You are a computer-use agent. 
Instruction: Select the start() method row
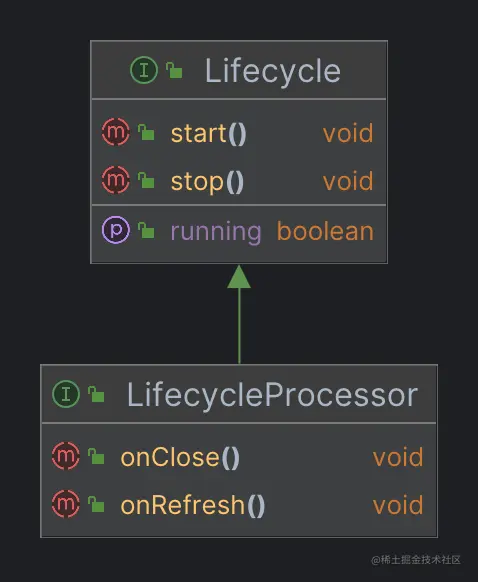[x=239, y=133]
